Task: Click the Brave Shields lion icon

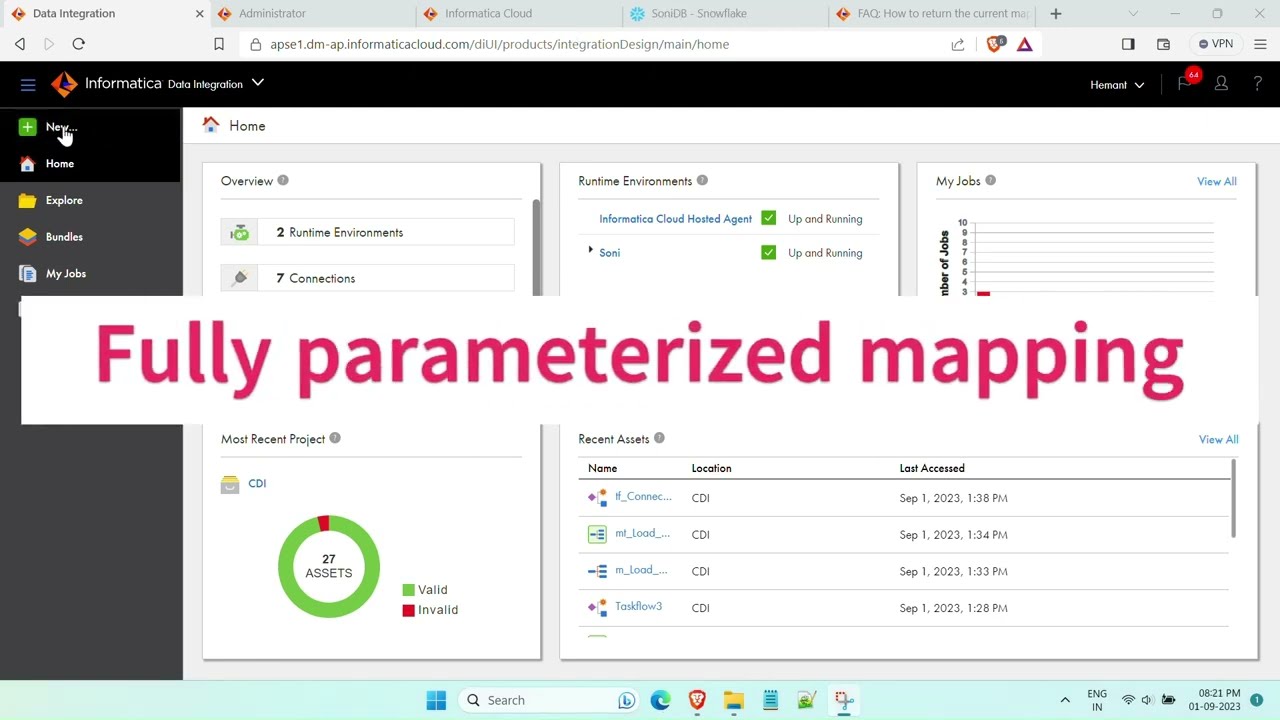Action: [994, 44]
